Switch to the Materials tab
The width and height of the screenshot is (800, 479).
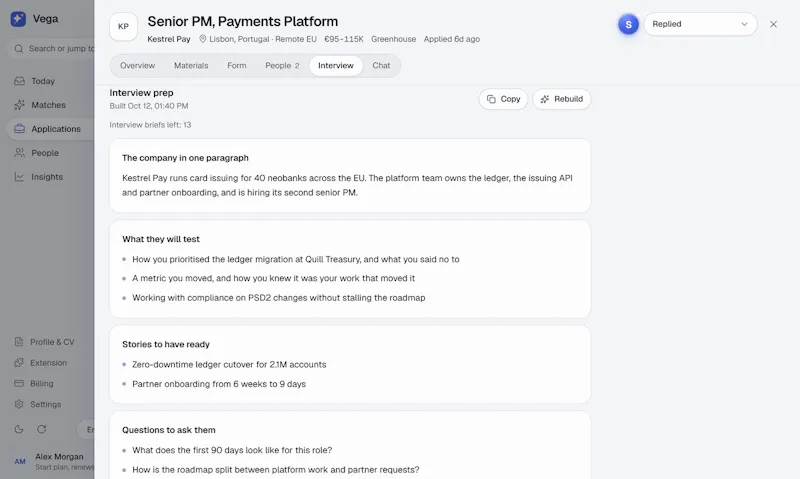[191, 66]
